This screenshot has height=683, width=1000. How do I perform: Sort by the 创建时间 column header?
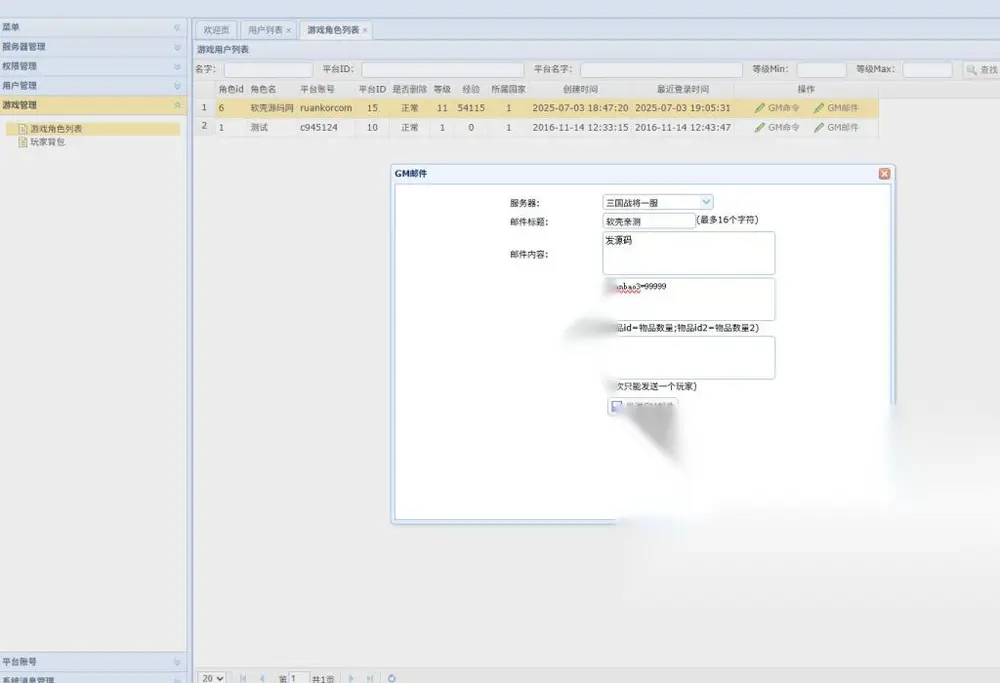click(x=580, y=89)
